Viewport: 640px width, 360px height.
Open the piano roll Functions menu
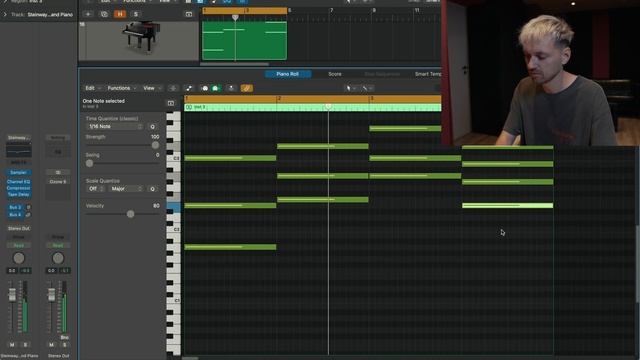(121, 88)
